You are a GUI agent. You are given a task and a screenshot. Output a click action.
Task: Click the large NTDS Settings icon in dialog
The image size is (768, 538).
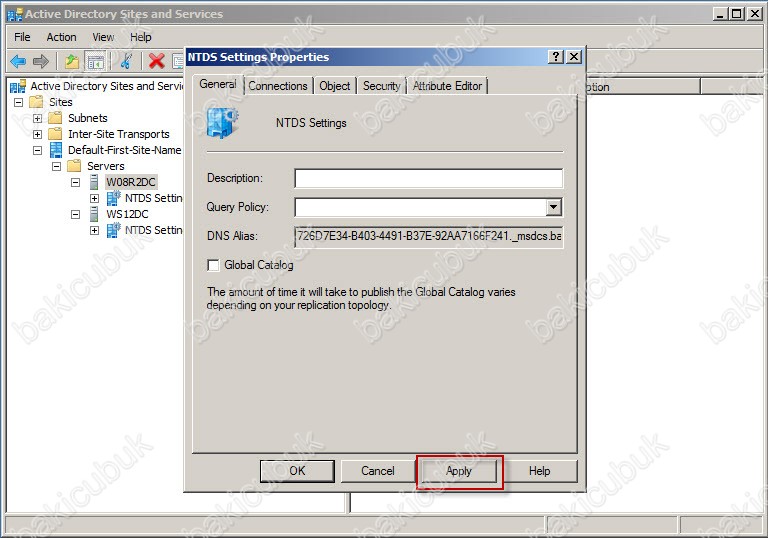(x=222, y=122)
